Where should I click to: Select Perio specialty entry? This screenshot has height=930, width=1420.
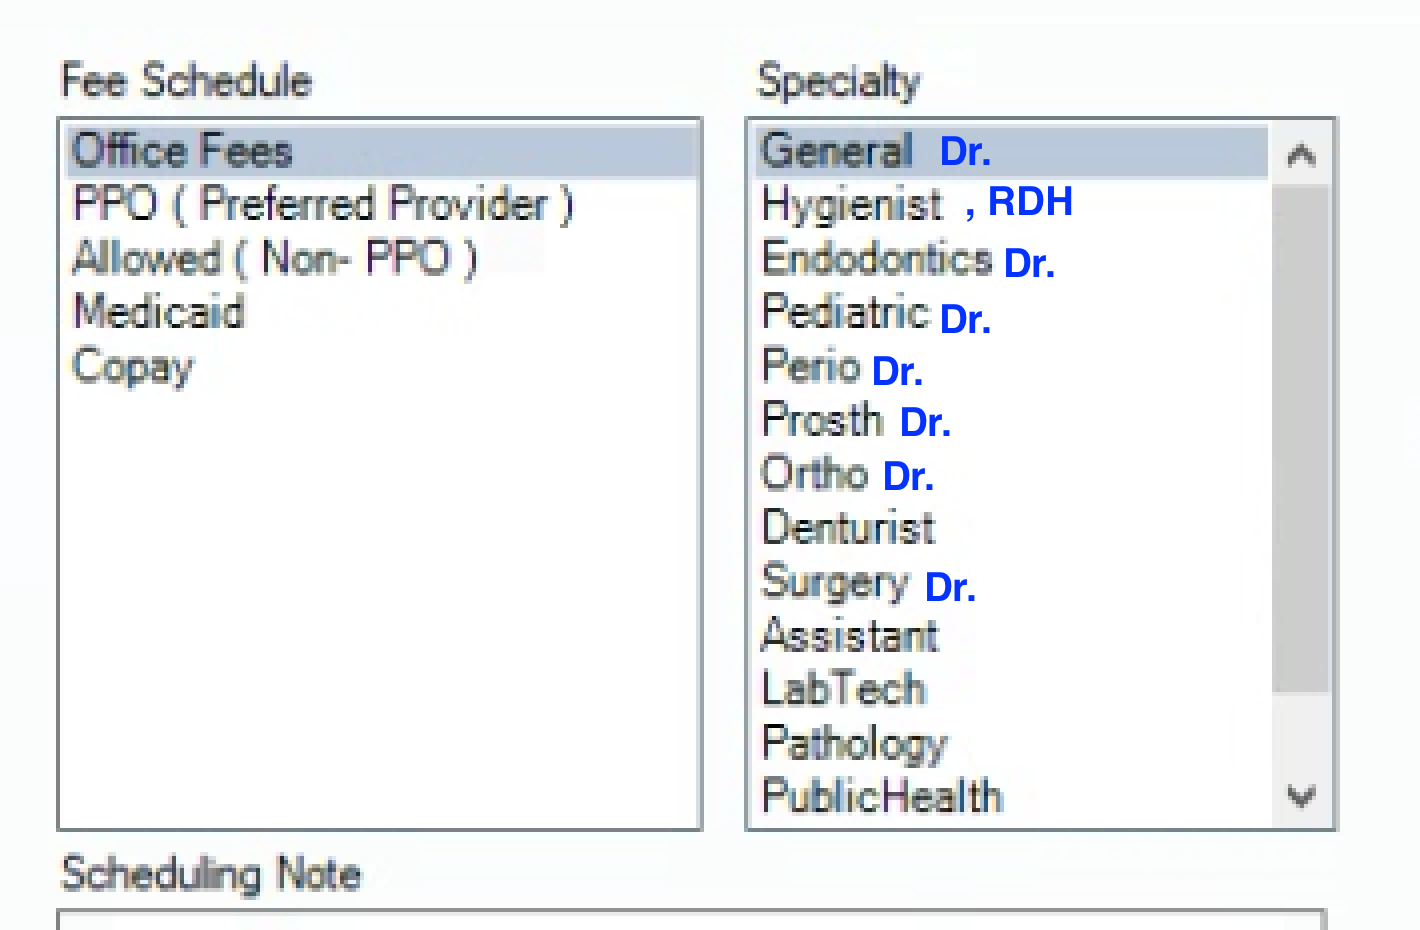click(812, 366)
